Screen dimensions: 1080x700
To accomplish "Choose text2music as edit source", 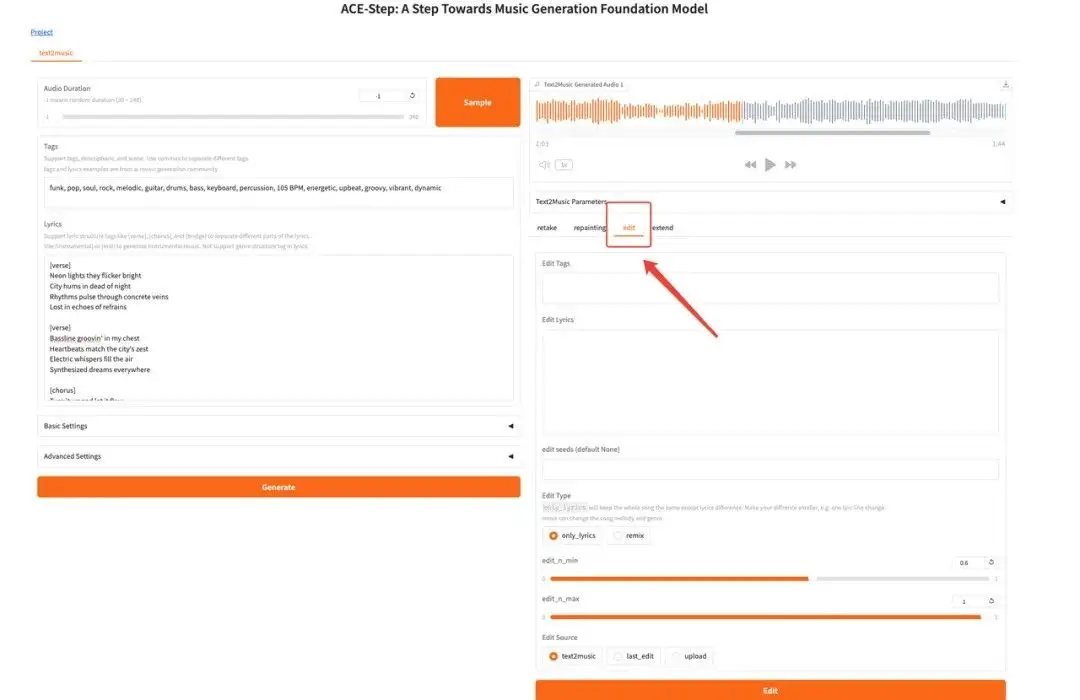I will 572,656.
